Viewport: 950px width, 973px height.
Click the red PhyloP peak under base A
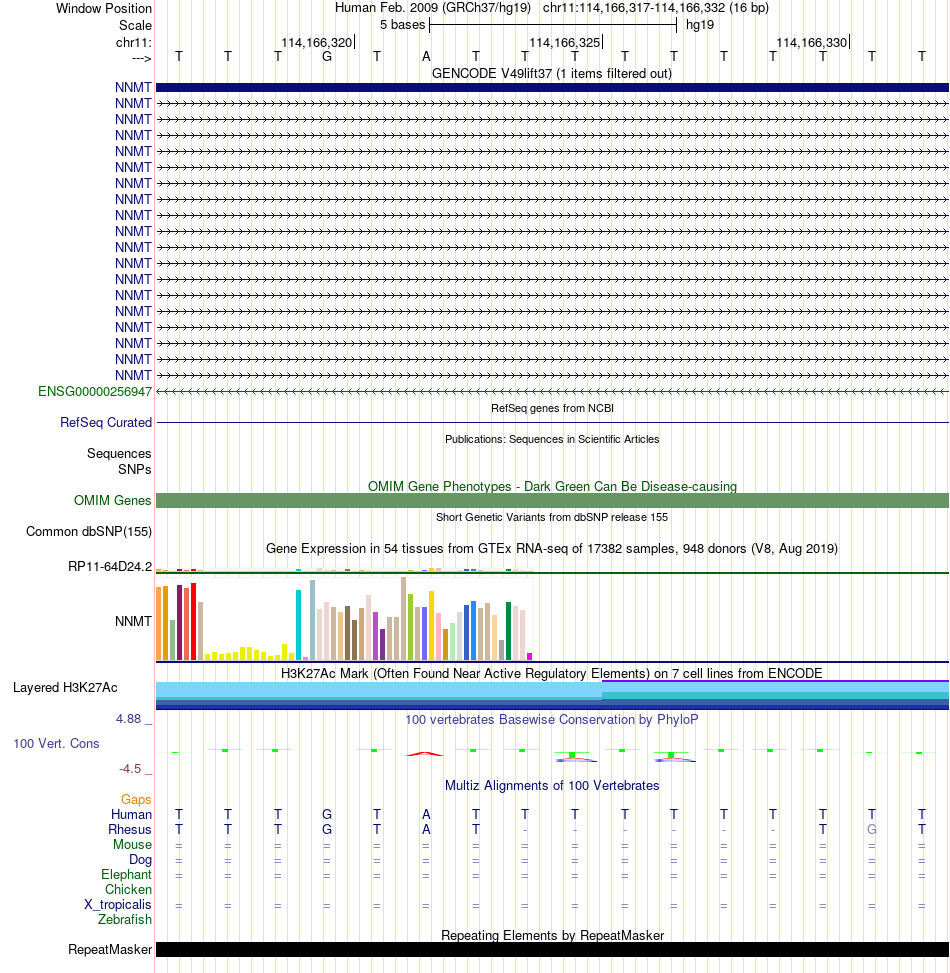(425, 754)
